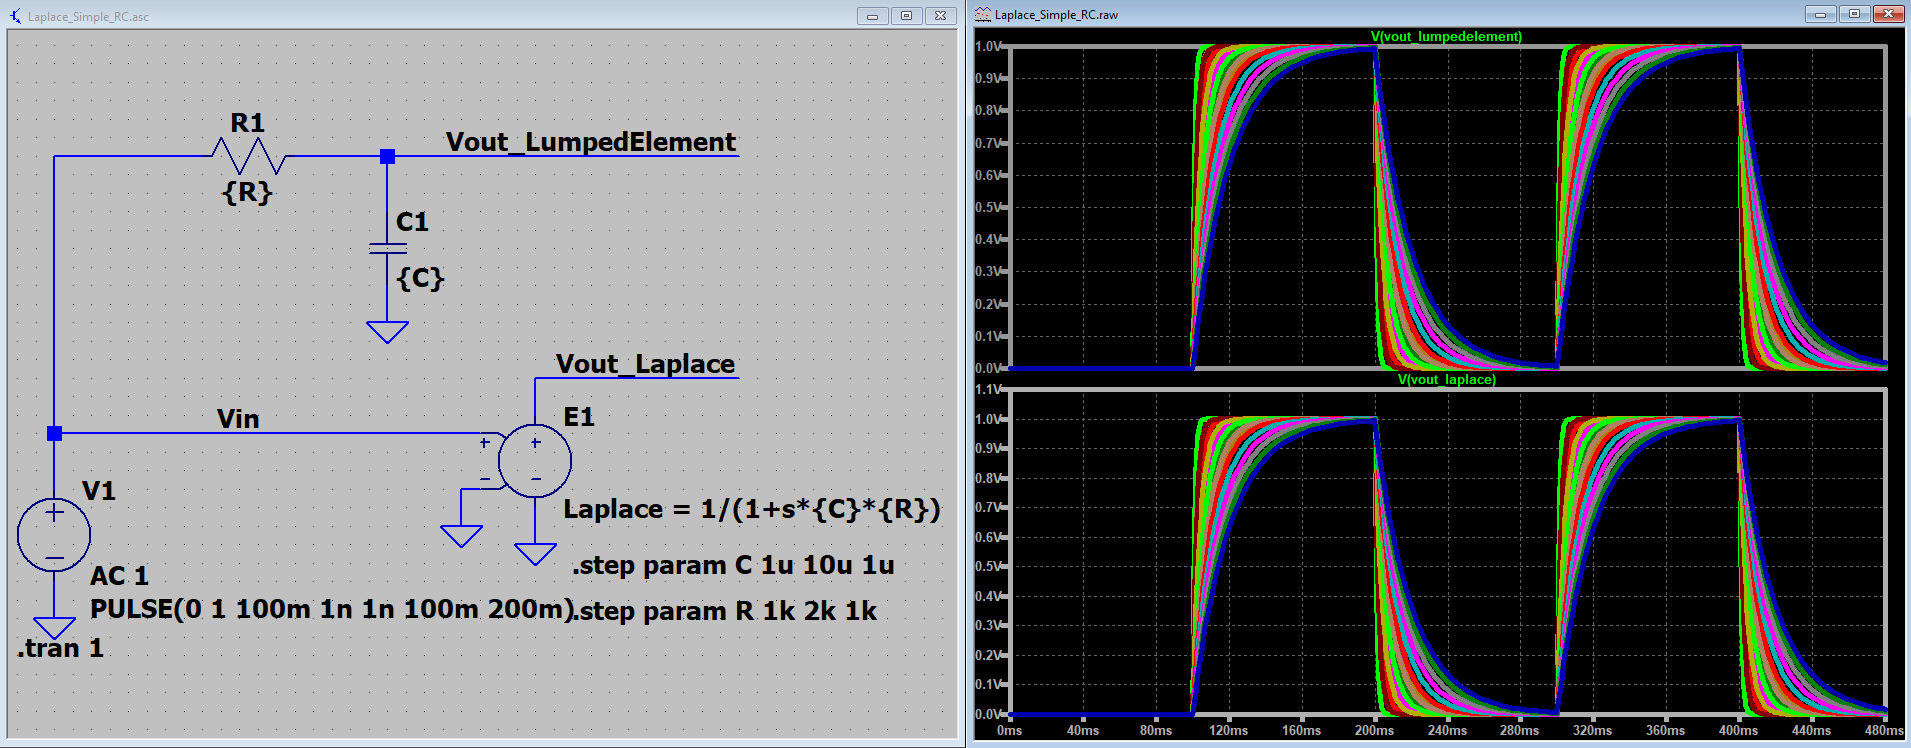Select the C1 capacitor symbol
Viewport: 1911px width, 748px height.
[x=387, y=248]
